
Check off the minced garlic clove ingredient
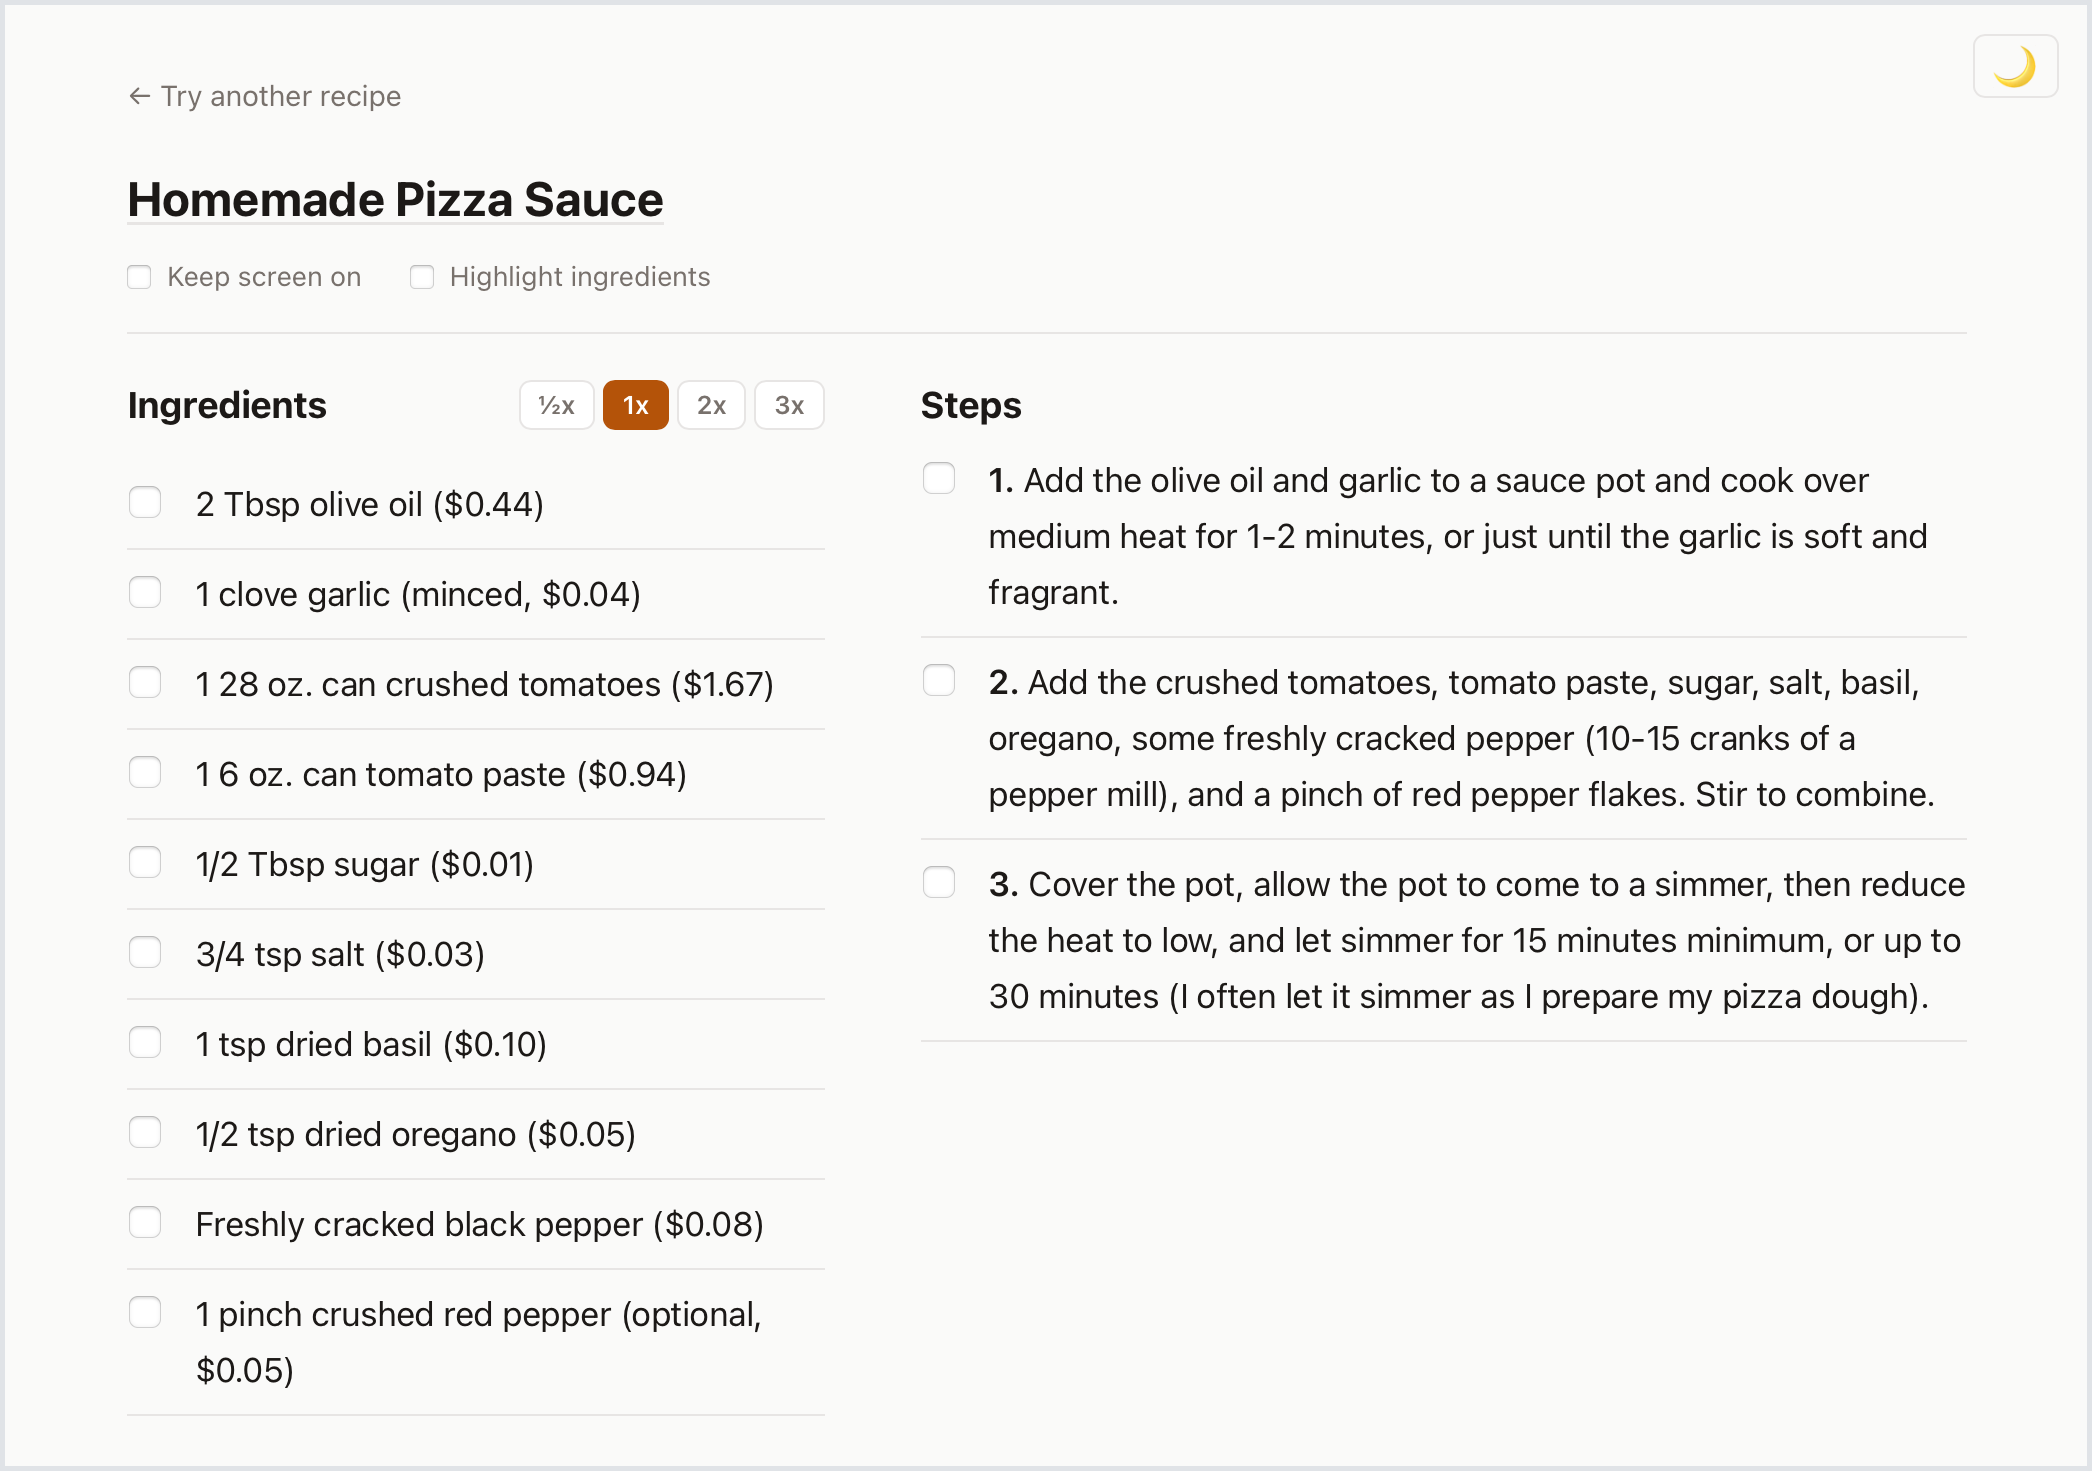click(x=146, y=592)
